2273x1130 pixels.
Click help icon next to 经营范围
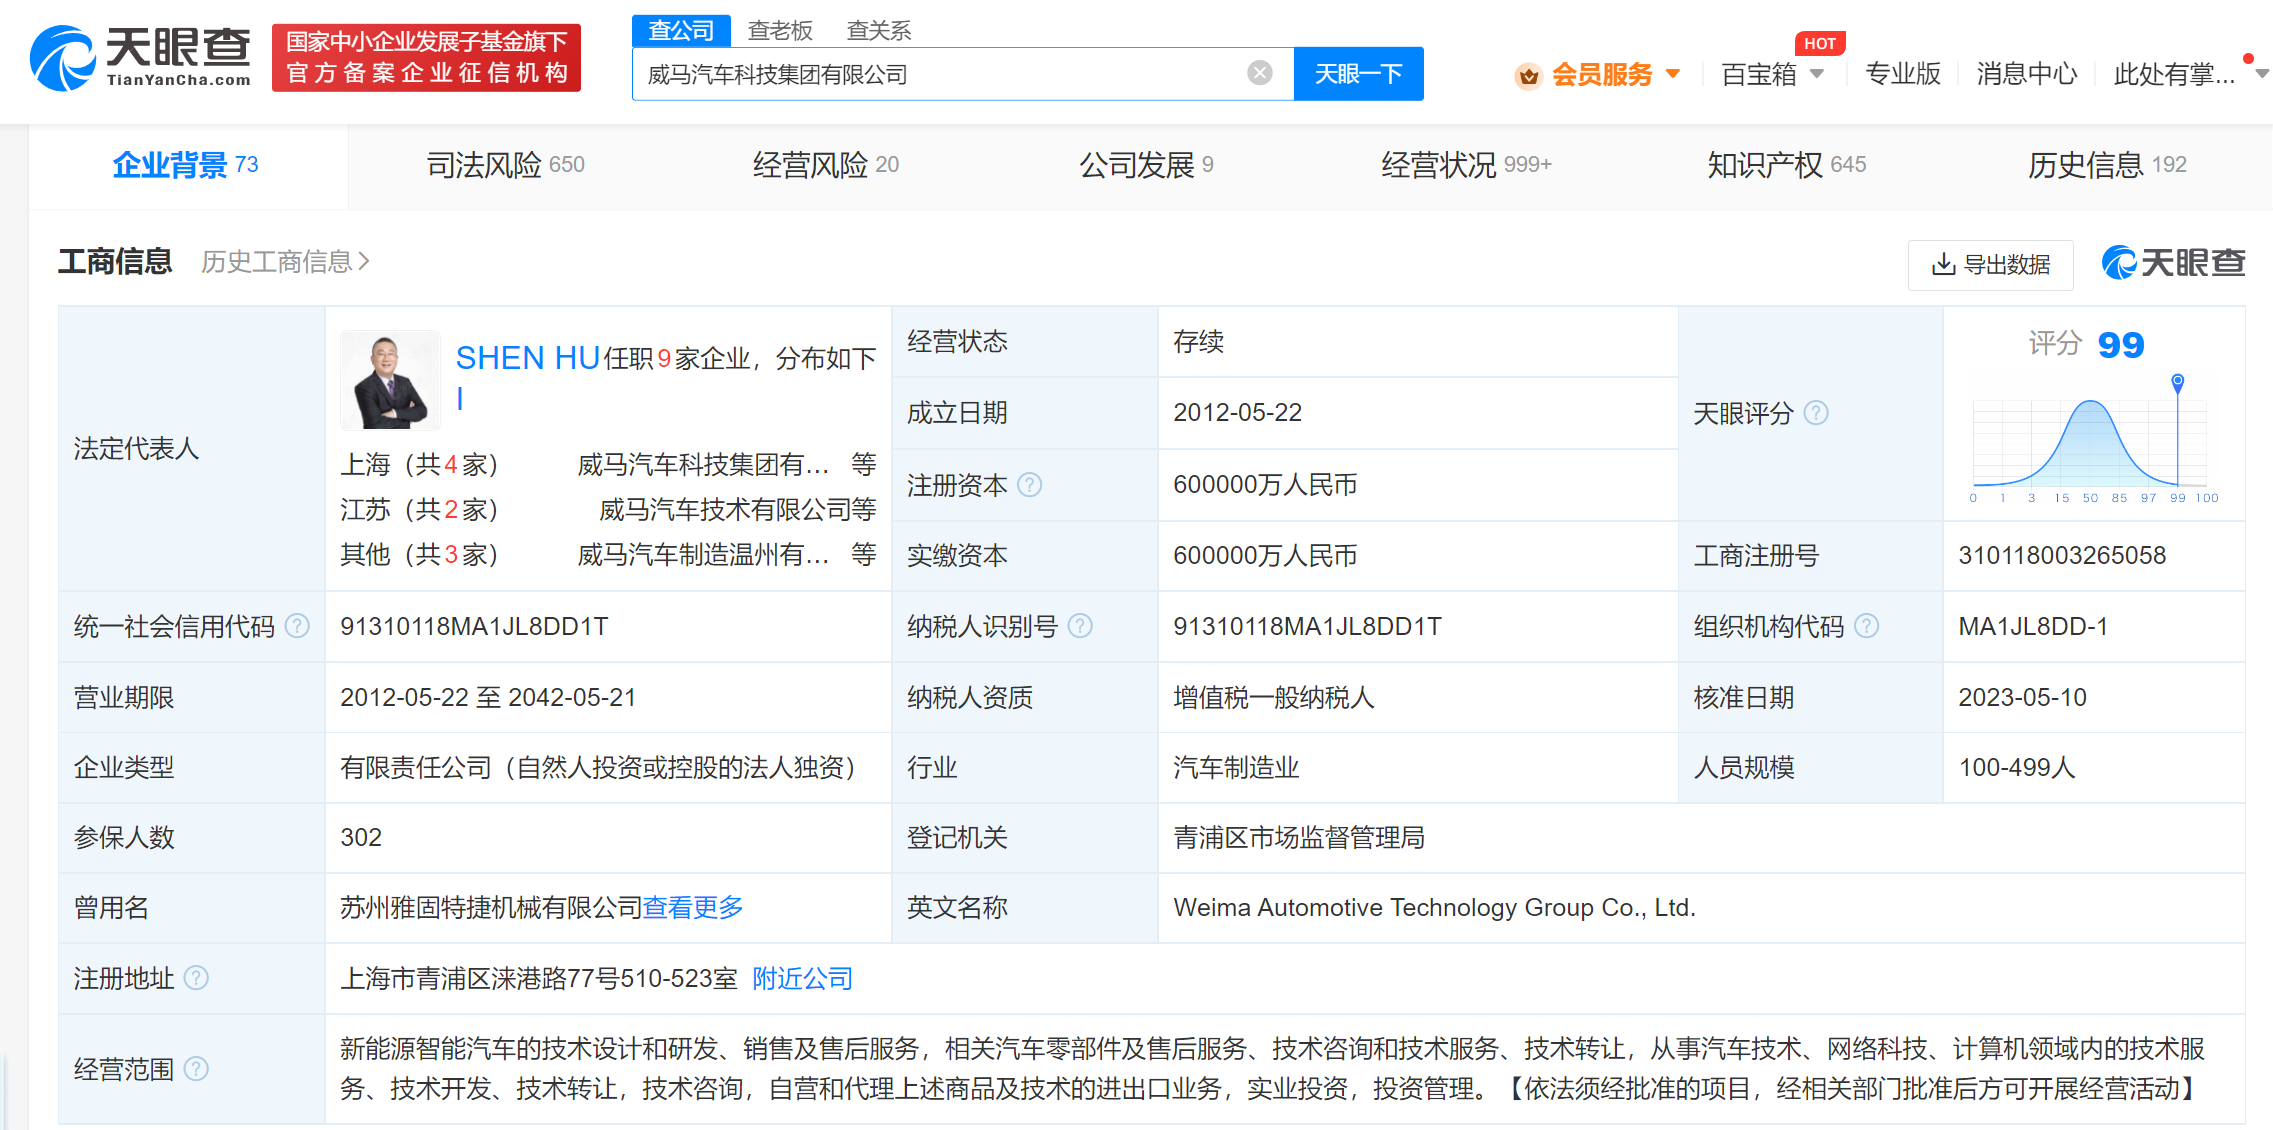point(197,1069)
